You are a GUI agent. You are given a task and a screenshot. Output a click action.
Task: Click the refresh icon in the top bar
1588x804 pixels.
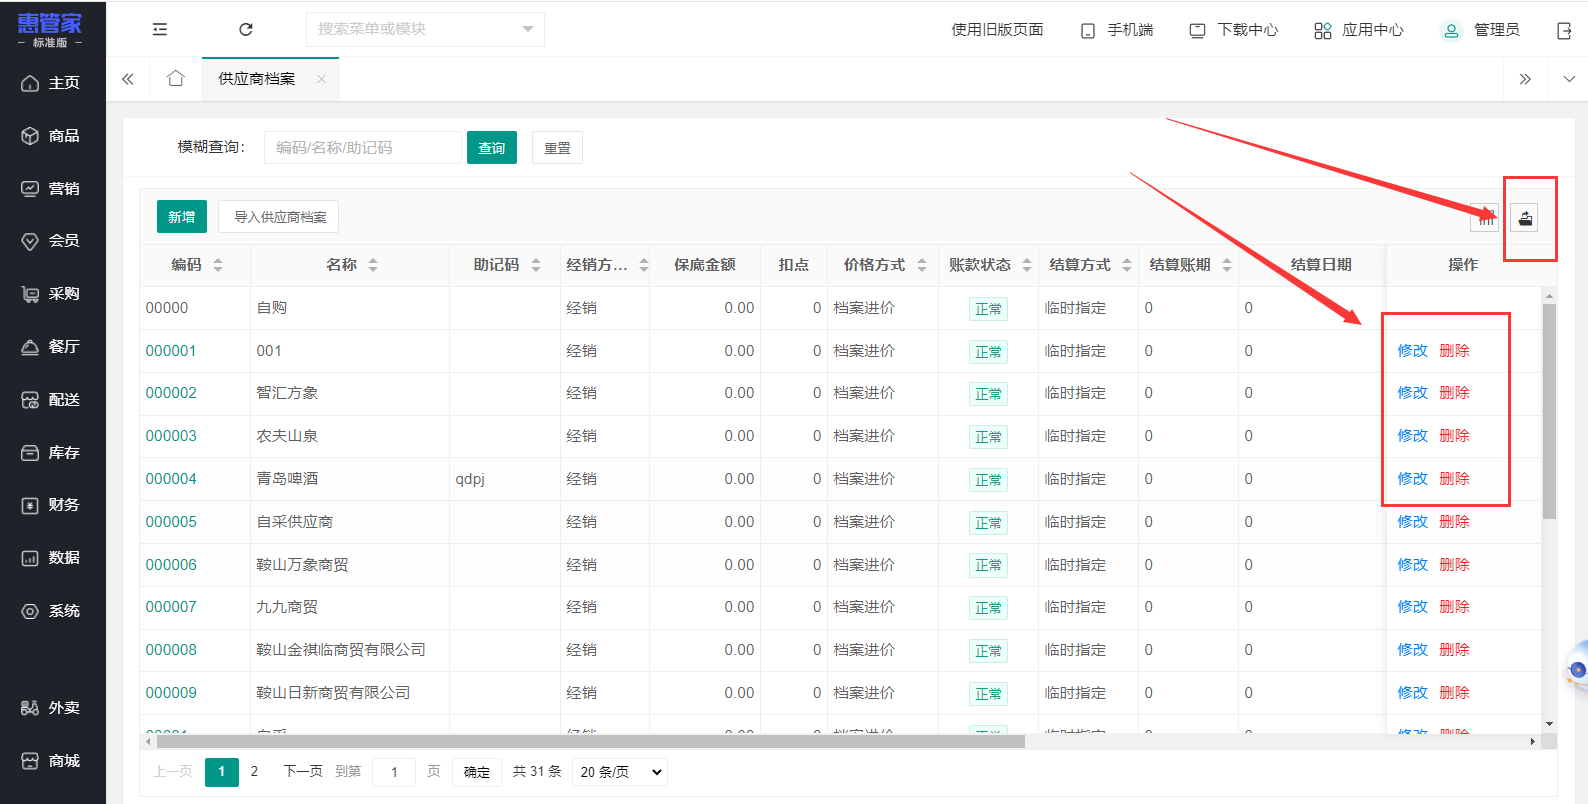246,30
